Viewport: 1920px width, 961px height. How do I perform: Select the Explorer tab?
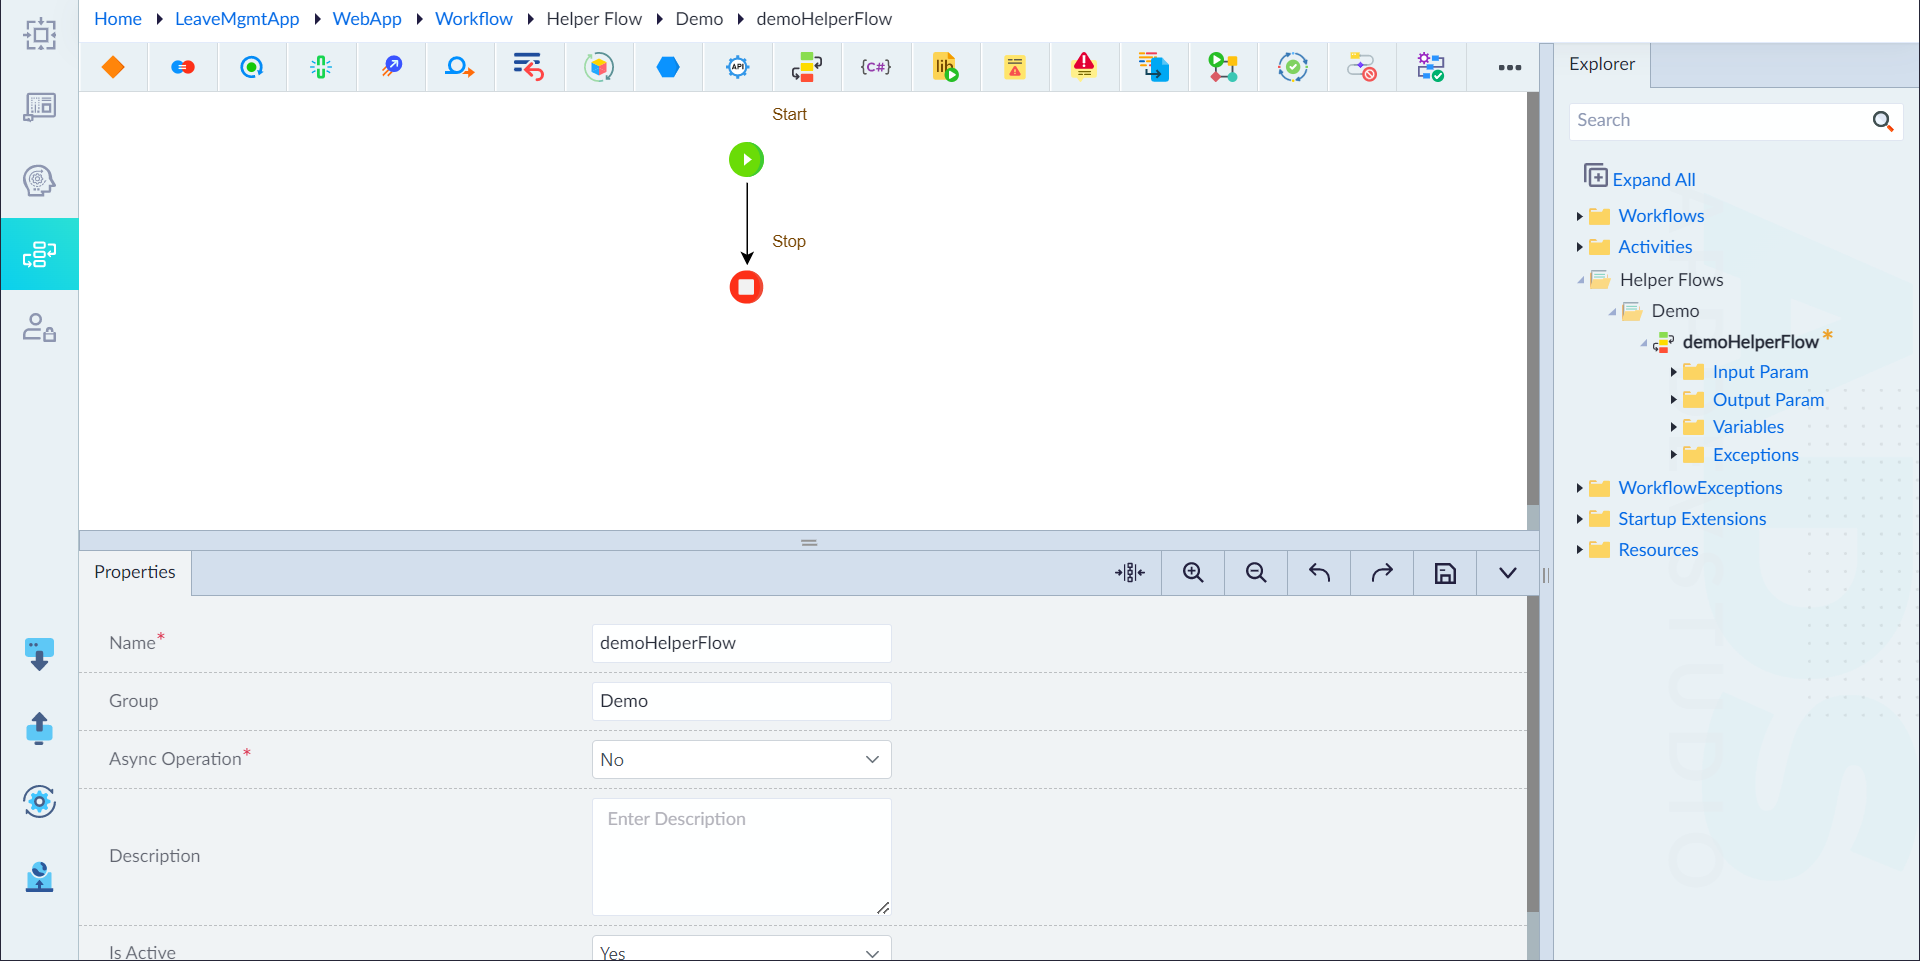point(1602,64)
